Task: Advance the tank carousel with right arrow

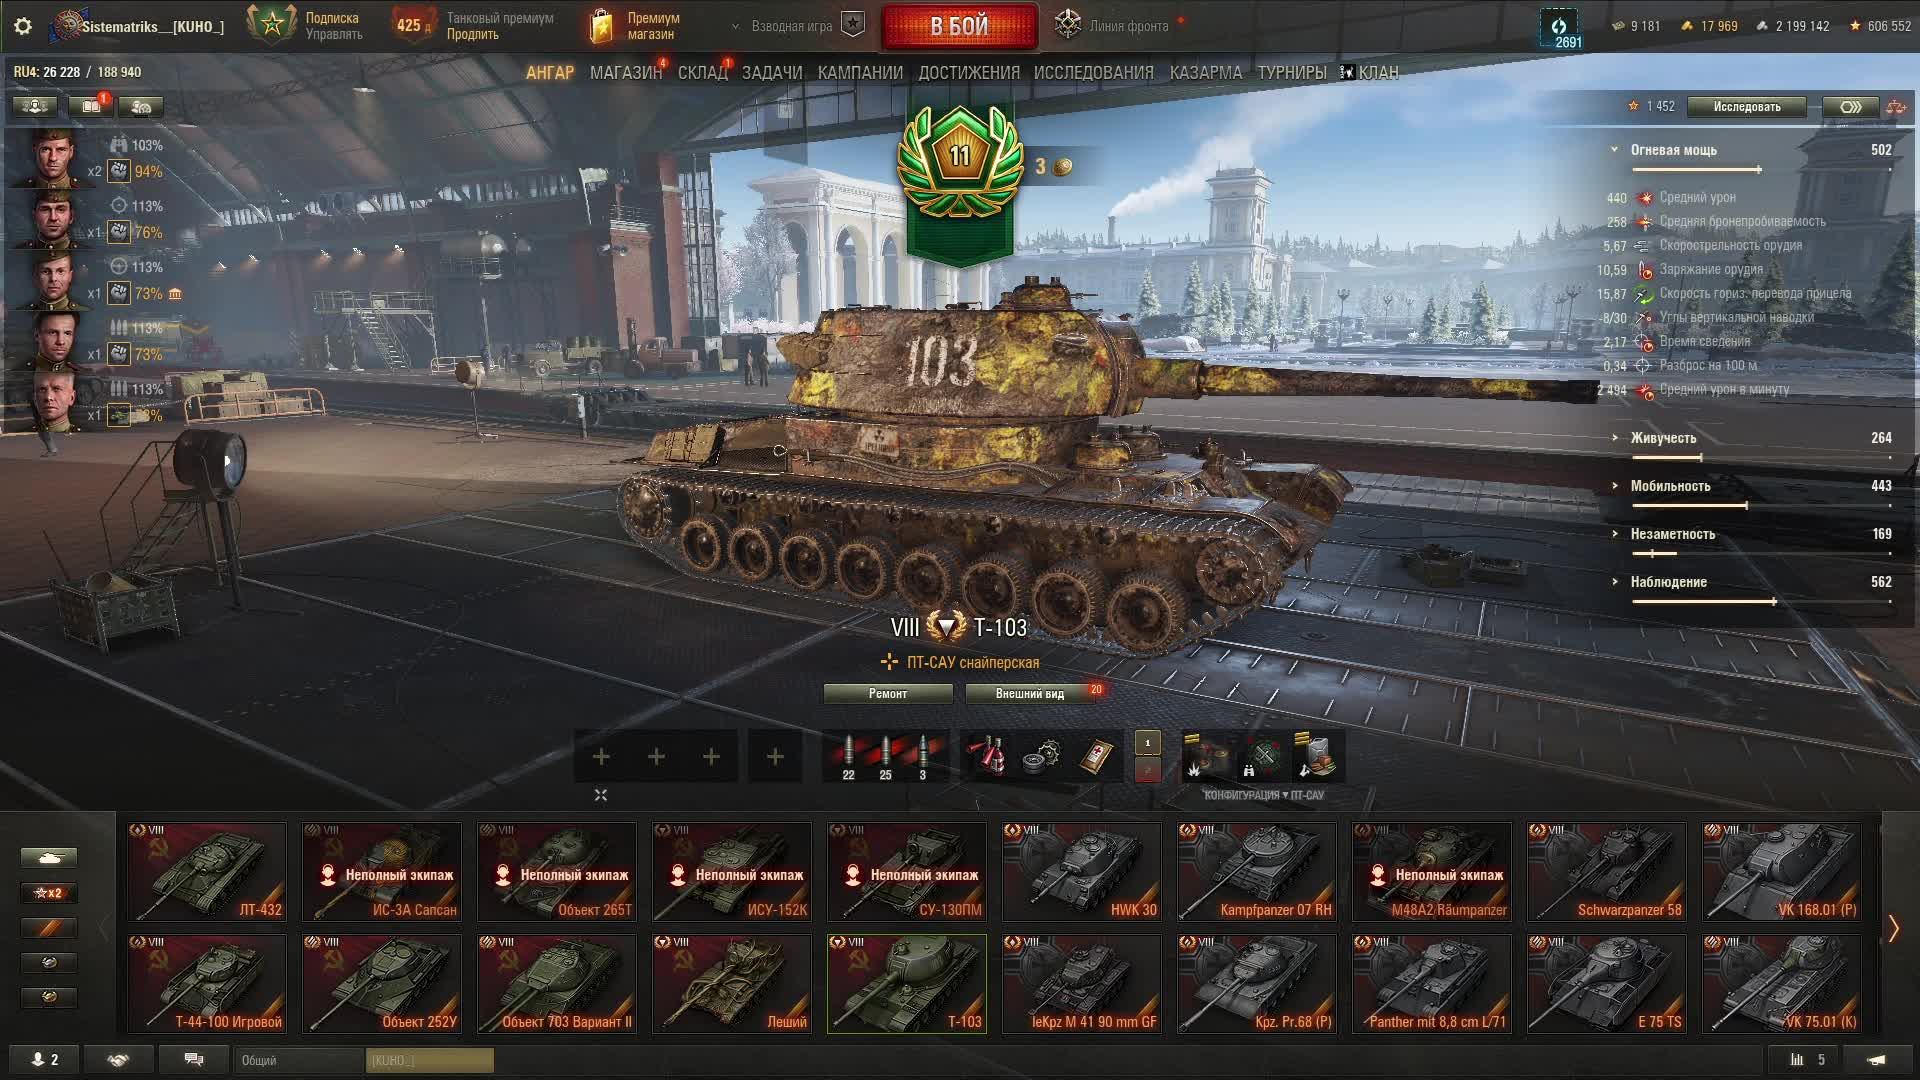Action: click(x=1893, y=928)
